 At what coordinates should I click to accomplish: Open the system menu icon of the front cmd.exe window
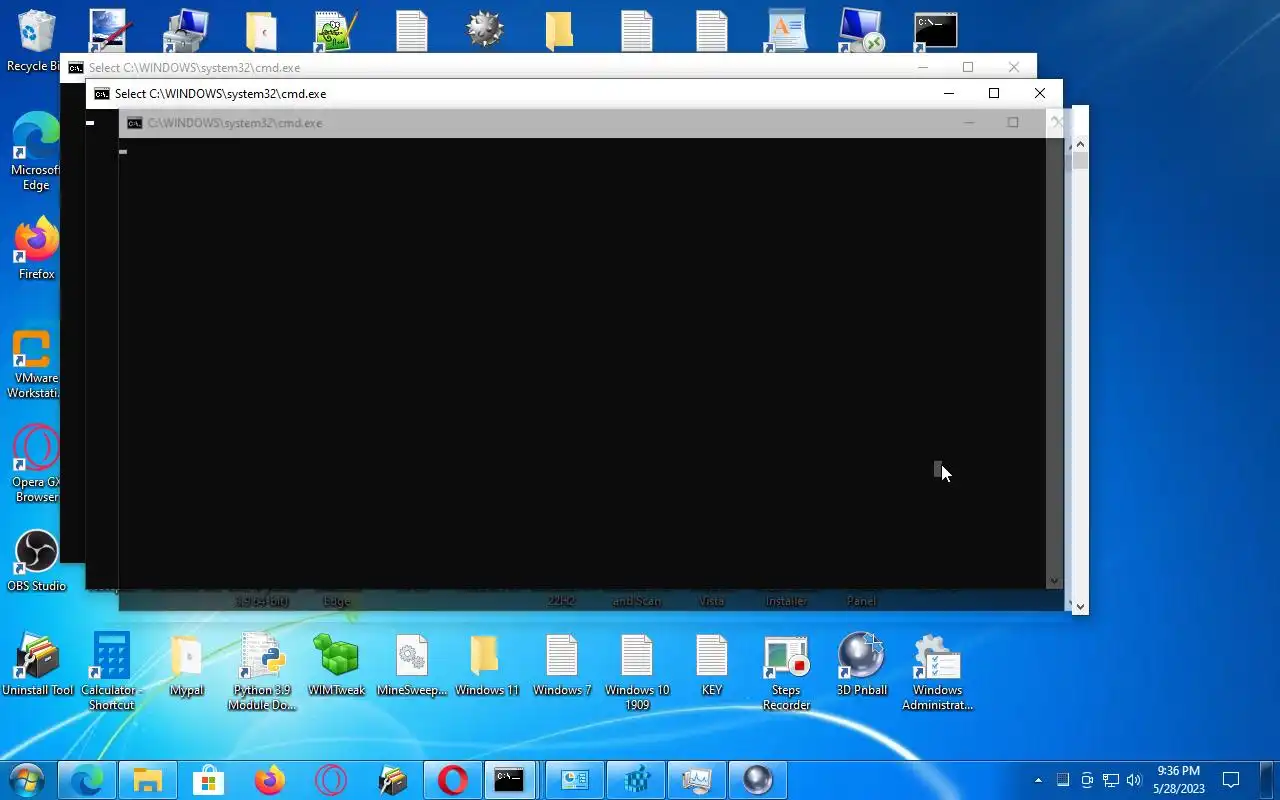(x=135, y=123)
